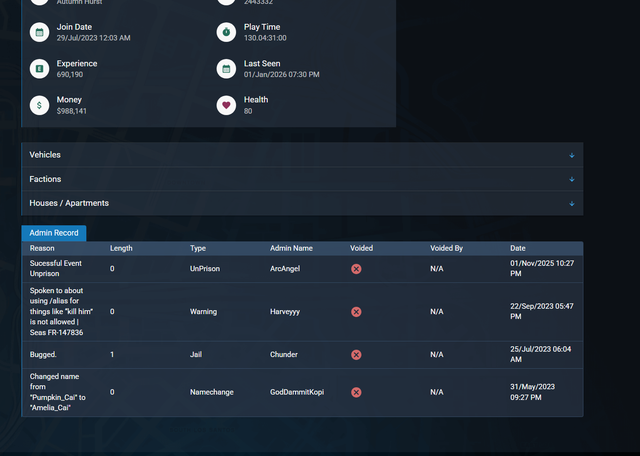Click 'N/A' voided-by in Chunder row
This screenshot has height=456, width=640.
click(436, 354)
